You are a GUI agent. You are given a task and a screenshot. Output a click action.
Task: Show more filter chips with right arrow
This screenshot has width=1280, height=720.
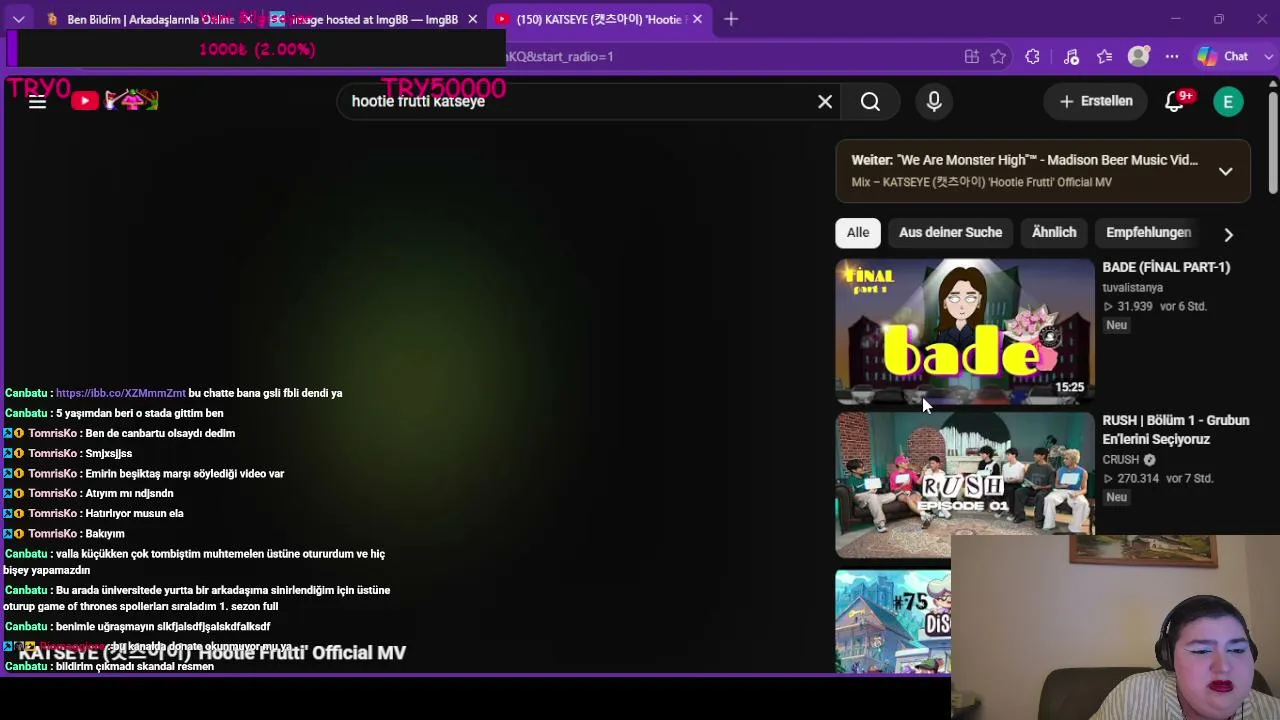coord(1228,234)
